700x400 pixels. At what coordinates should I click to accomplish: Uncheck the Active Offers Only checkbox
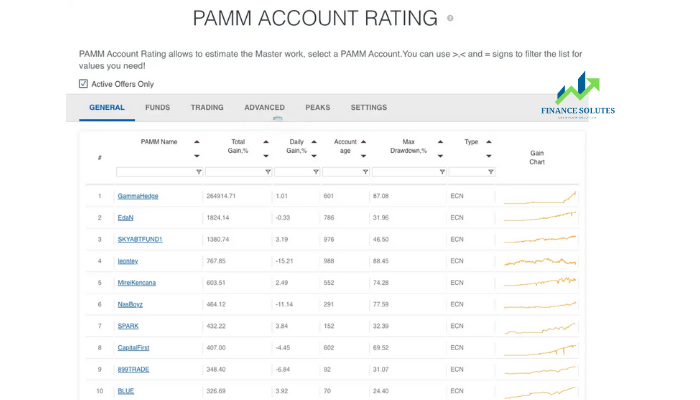click(83, 83)
